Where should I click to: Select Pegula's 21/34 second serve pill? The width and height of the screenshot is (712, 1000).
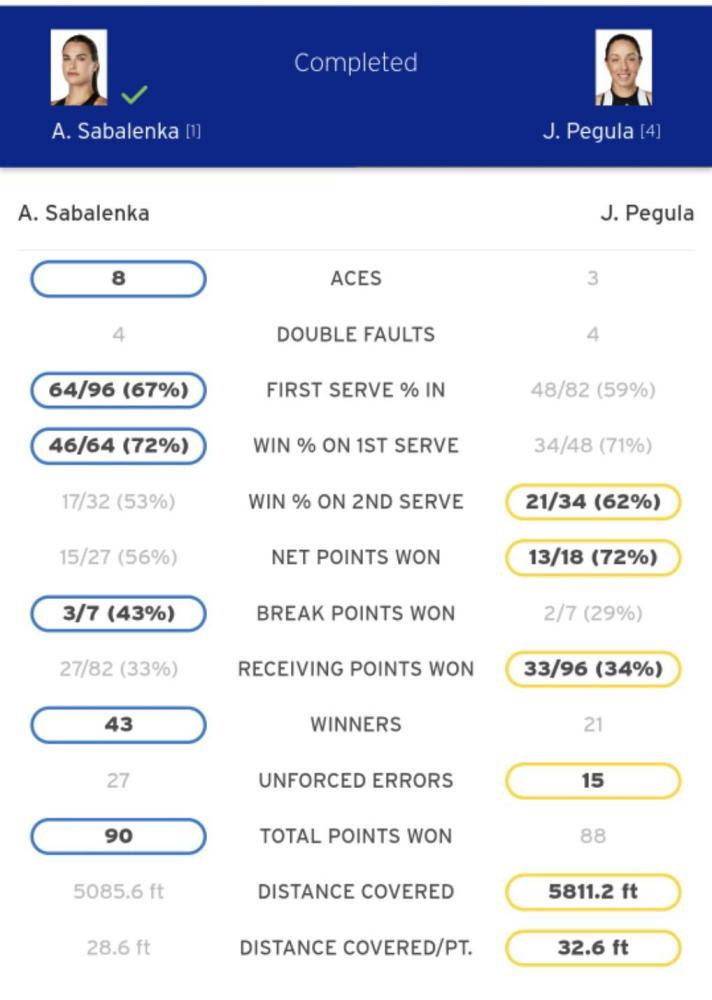point(593,501)
